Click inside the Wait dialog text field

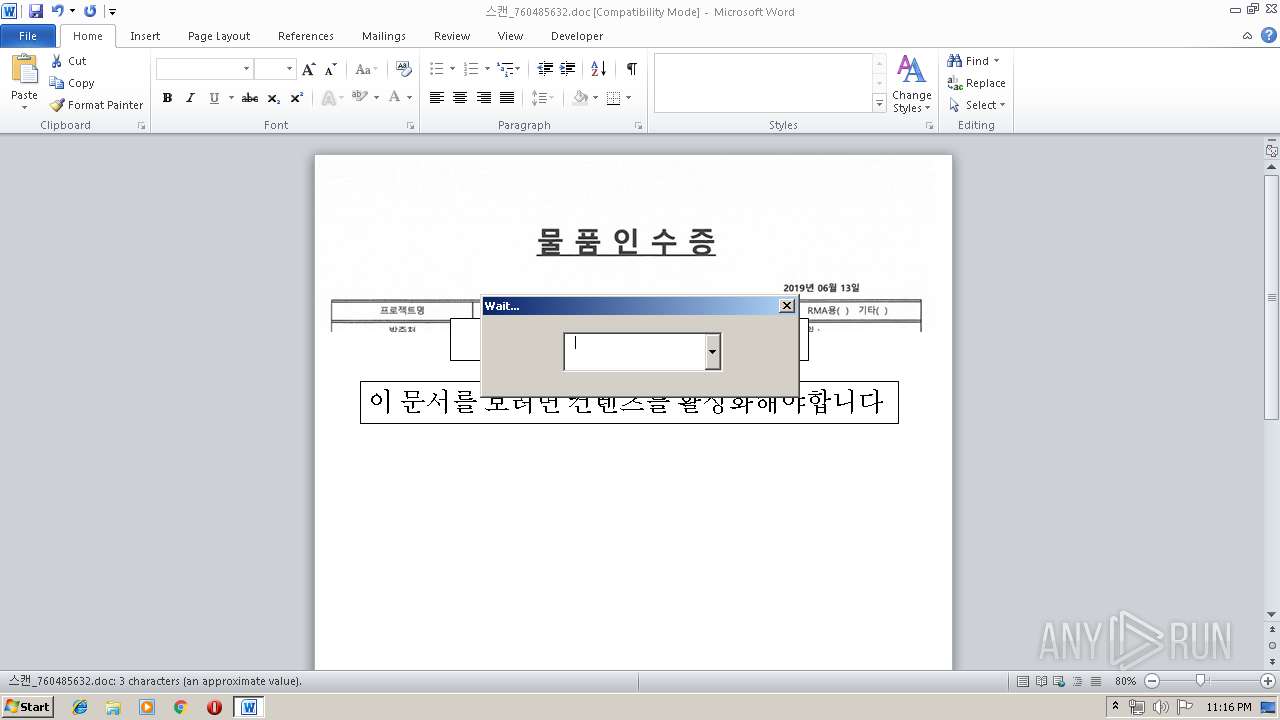pyautogui.click(x=635, y=351)
